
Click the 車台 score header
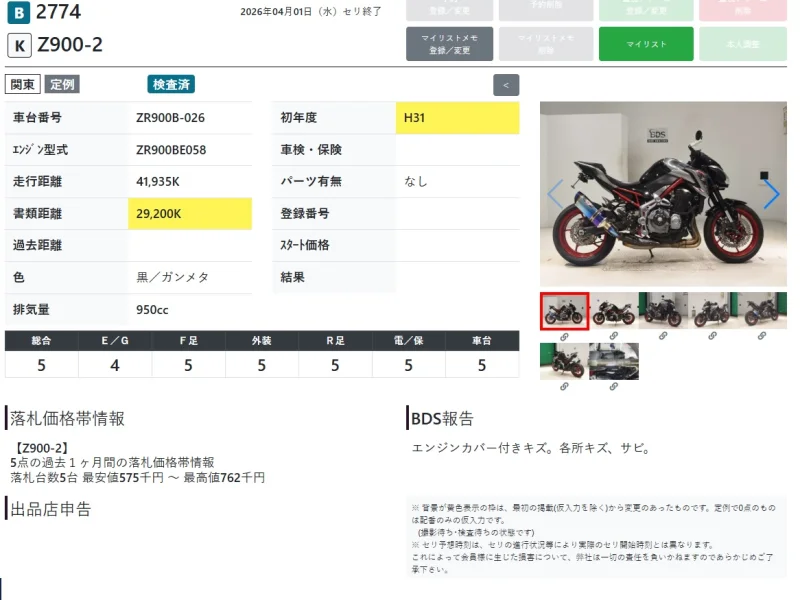click(x=482, y=341)
